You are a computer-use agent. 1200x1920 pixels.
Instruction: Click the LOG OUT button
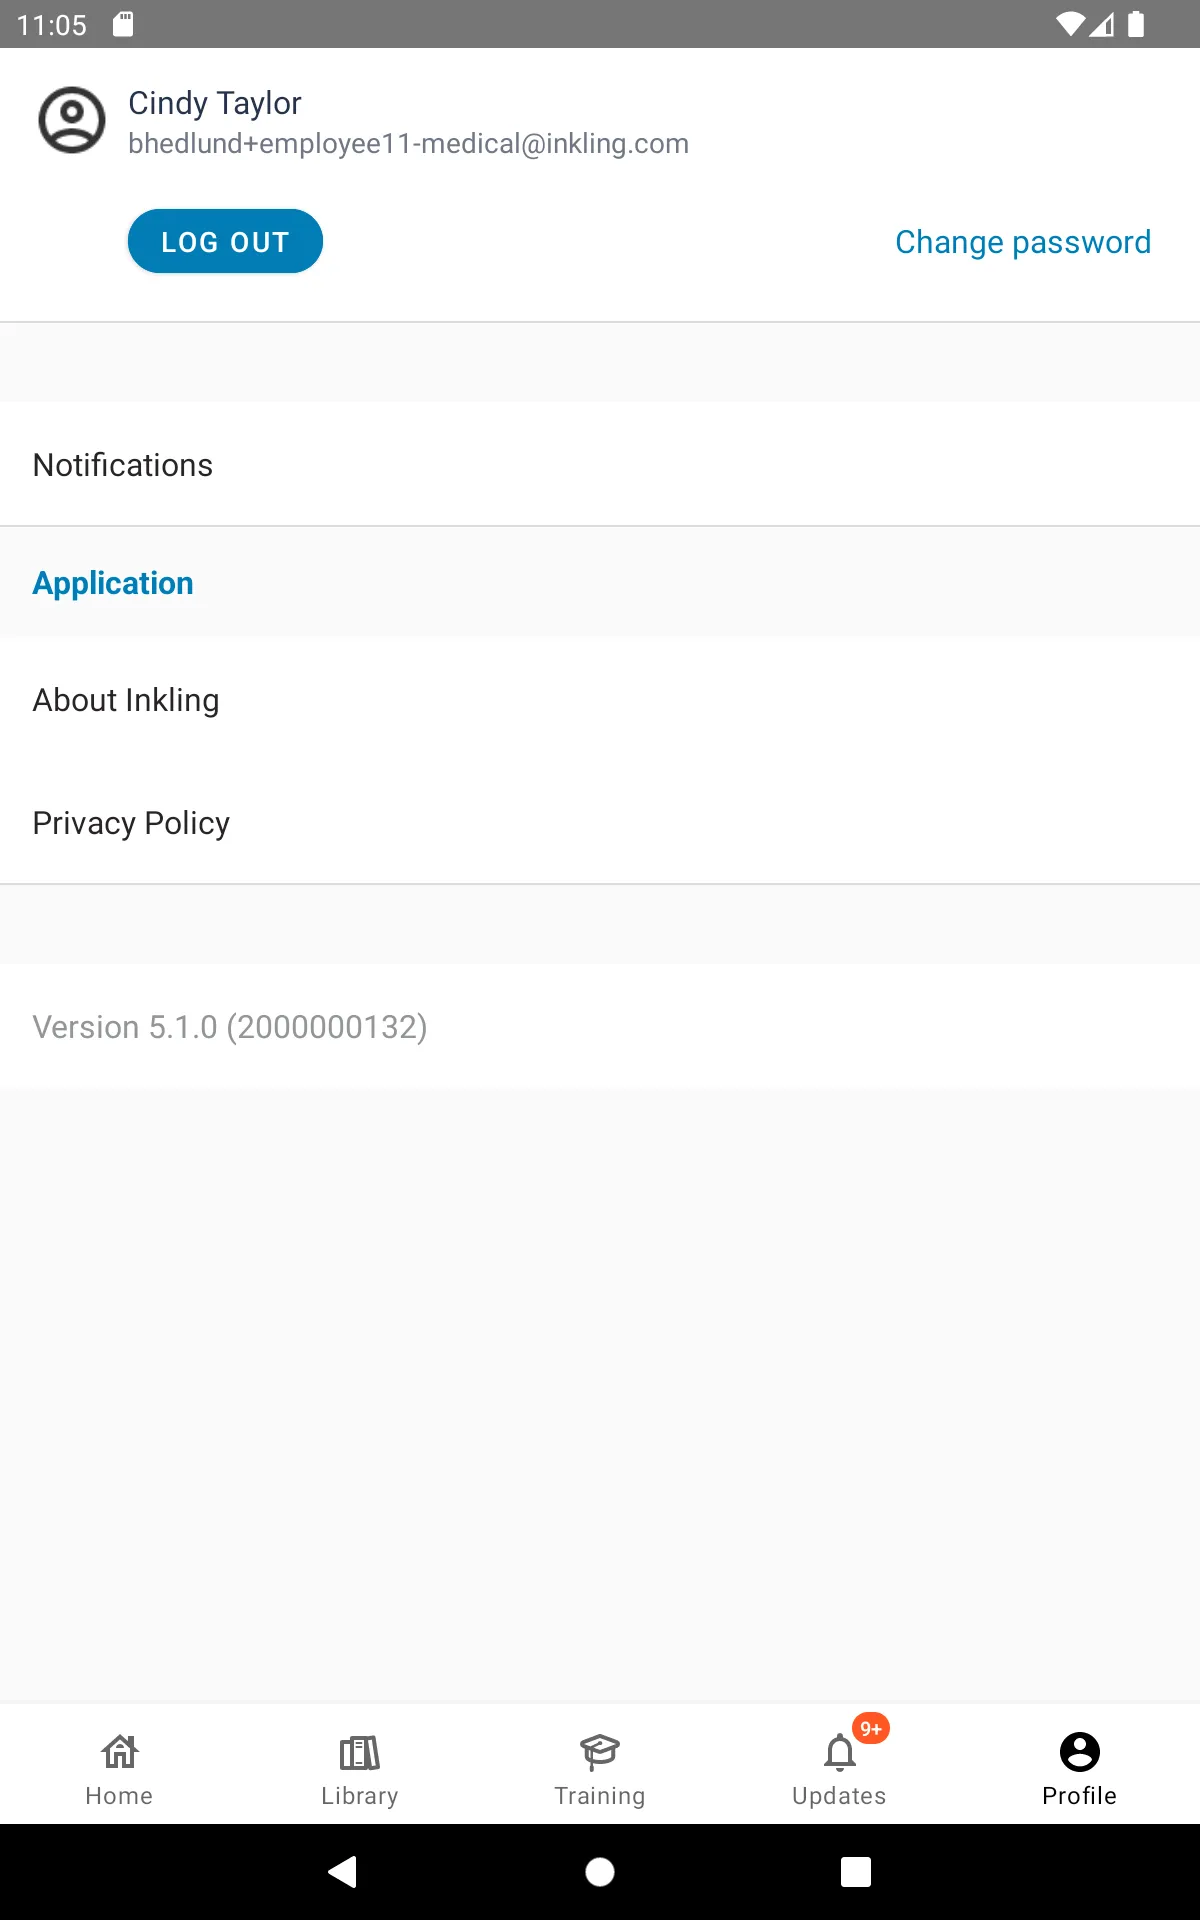(x=225, y=241)
